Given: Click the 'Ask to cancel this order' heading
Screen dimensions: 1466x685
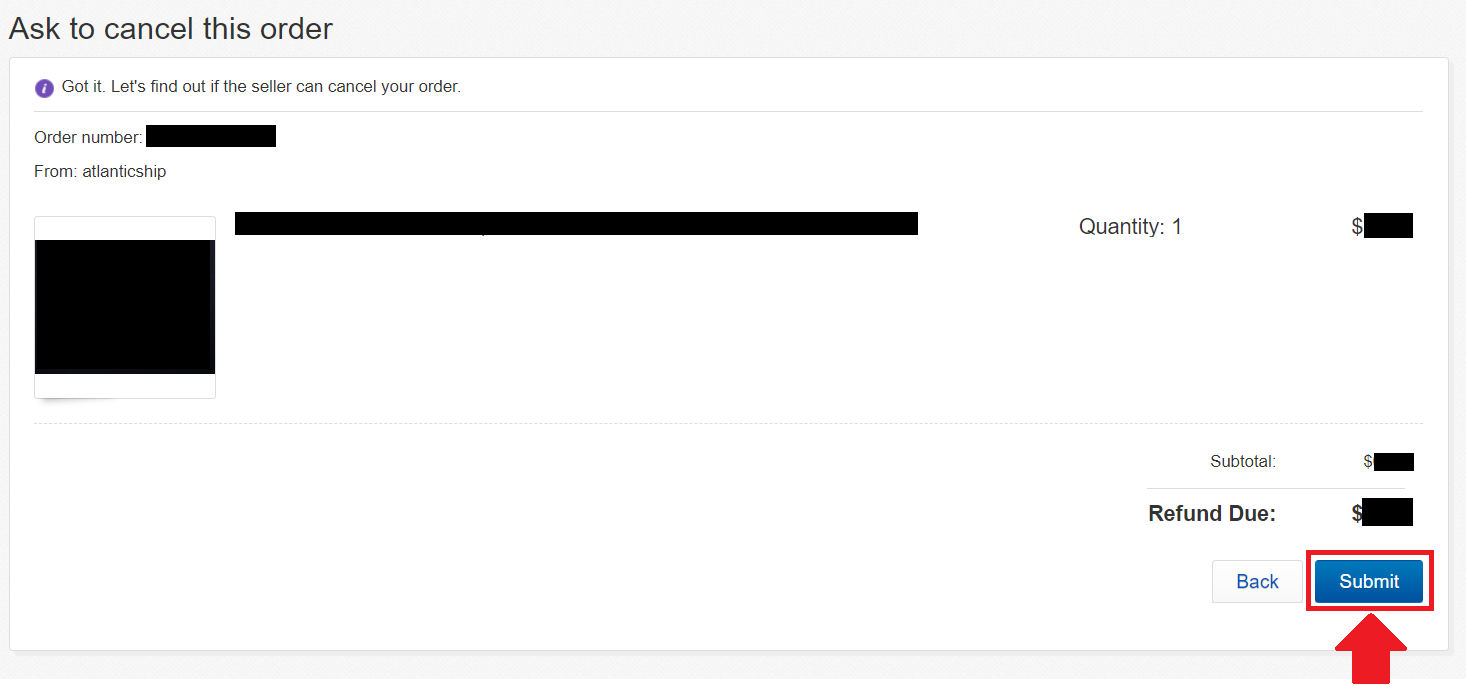Looking at the screenshot, I should tap(171, 29).
